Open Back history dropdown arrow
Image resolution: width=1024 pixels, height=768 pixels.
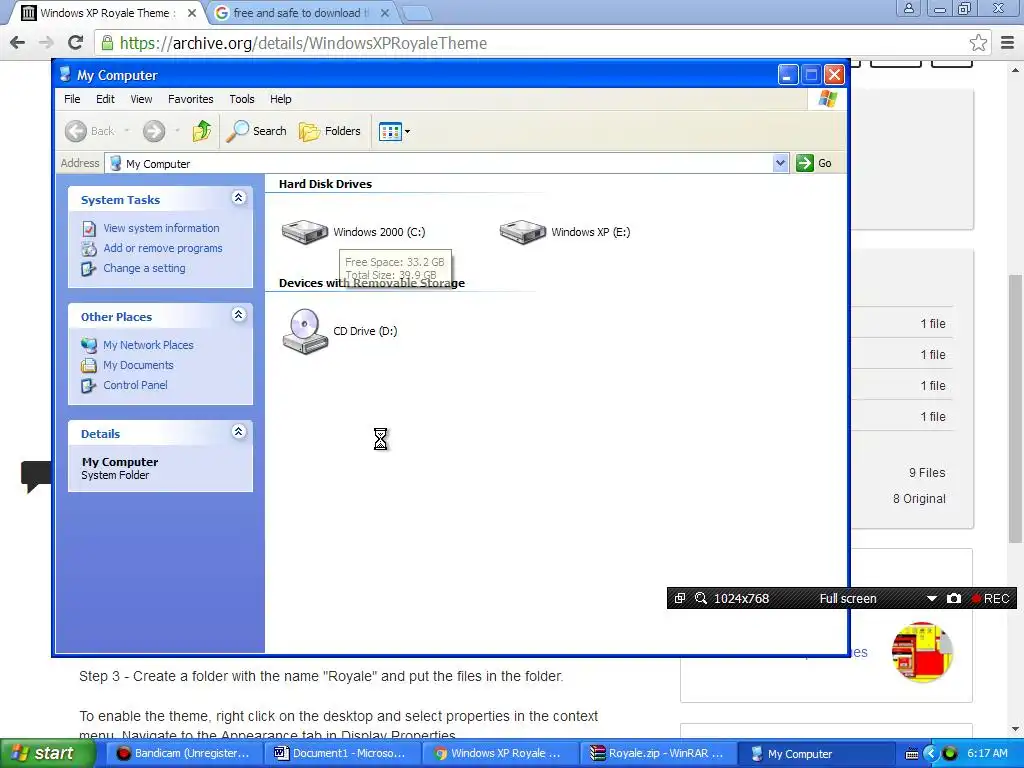tap(127, 131)
